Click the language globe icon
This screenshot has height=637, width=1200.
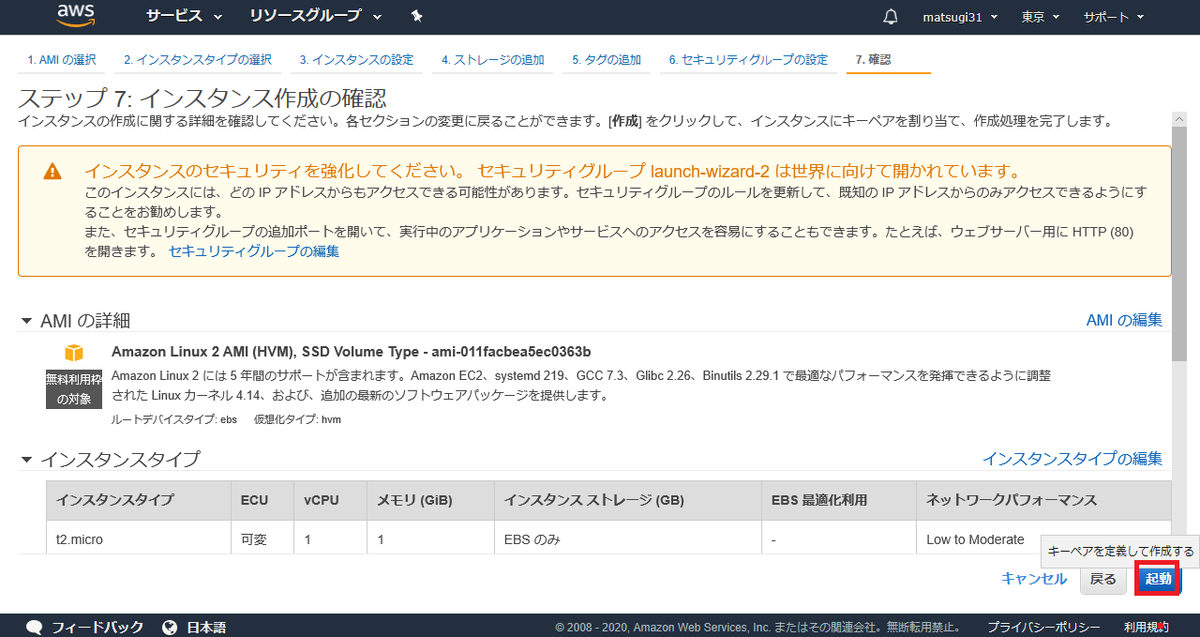(x=169, y=627)
